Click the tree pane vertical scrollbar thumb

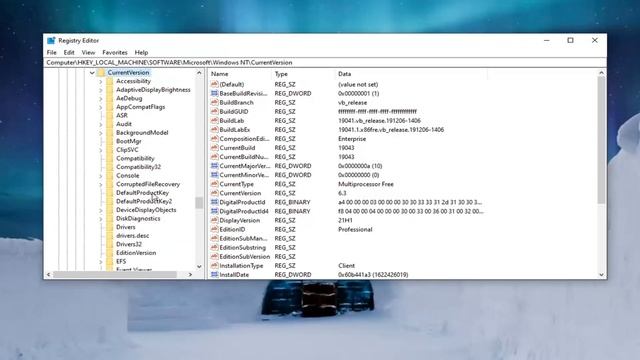click(x=199, y=202)
